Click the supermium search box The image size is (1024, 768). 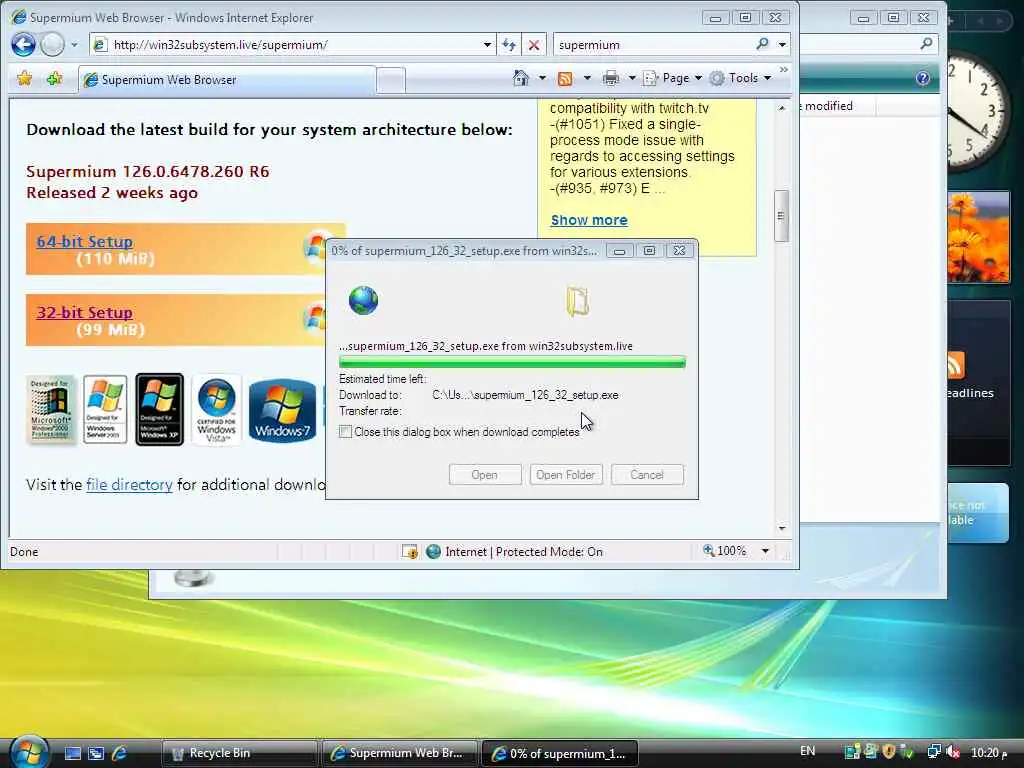[653, 44]
